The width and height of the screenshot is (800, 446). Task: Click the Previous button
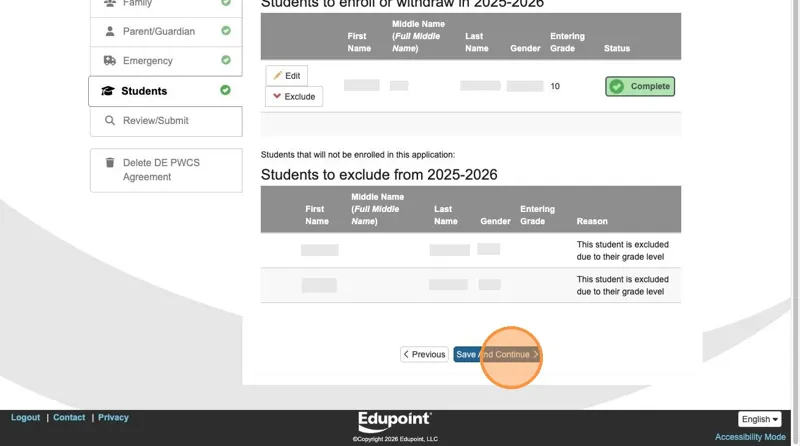click(x=424, y=354)
